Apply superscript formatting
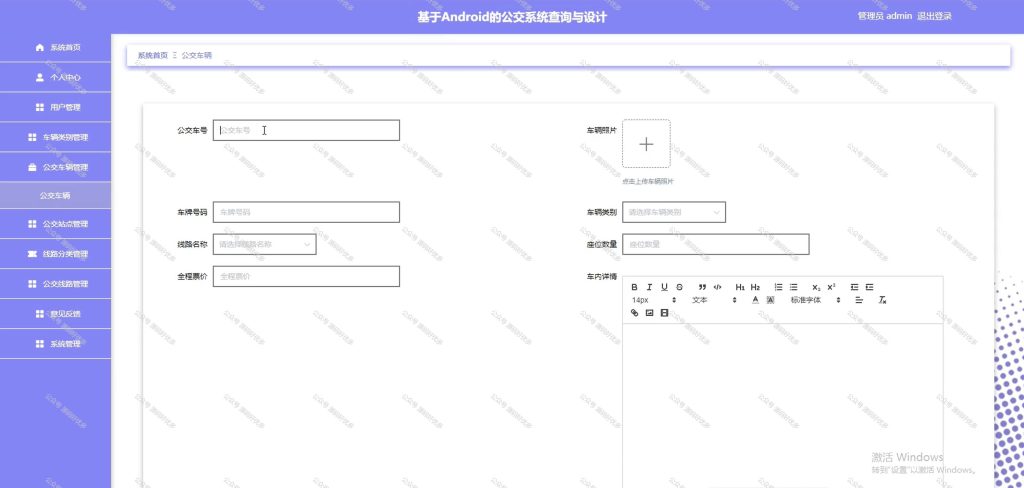The image size is (1024, 488). (x=831, y=287)
